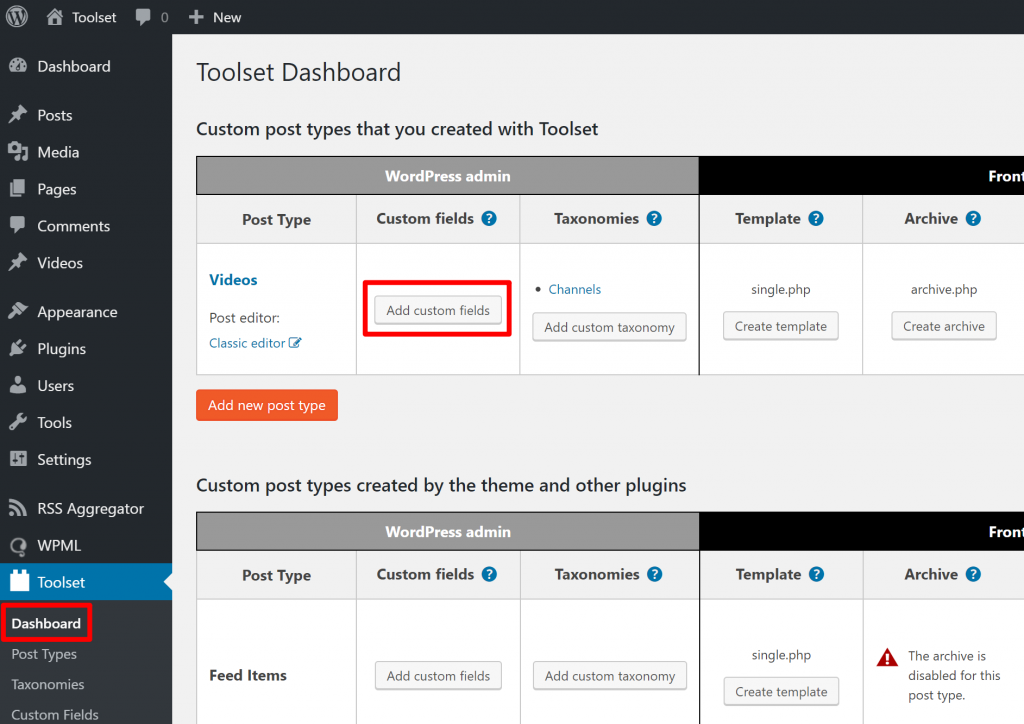Click the Plugins plug icon

click(x=18, y=349)
